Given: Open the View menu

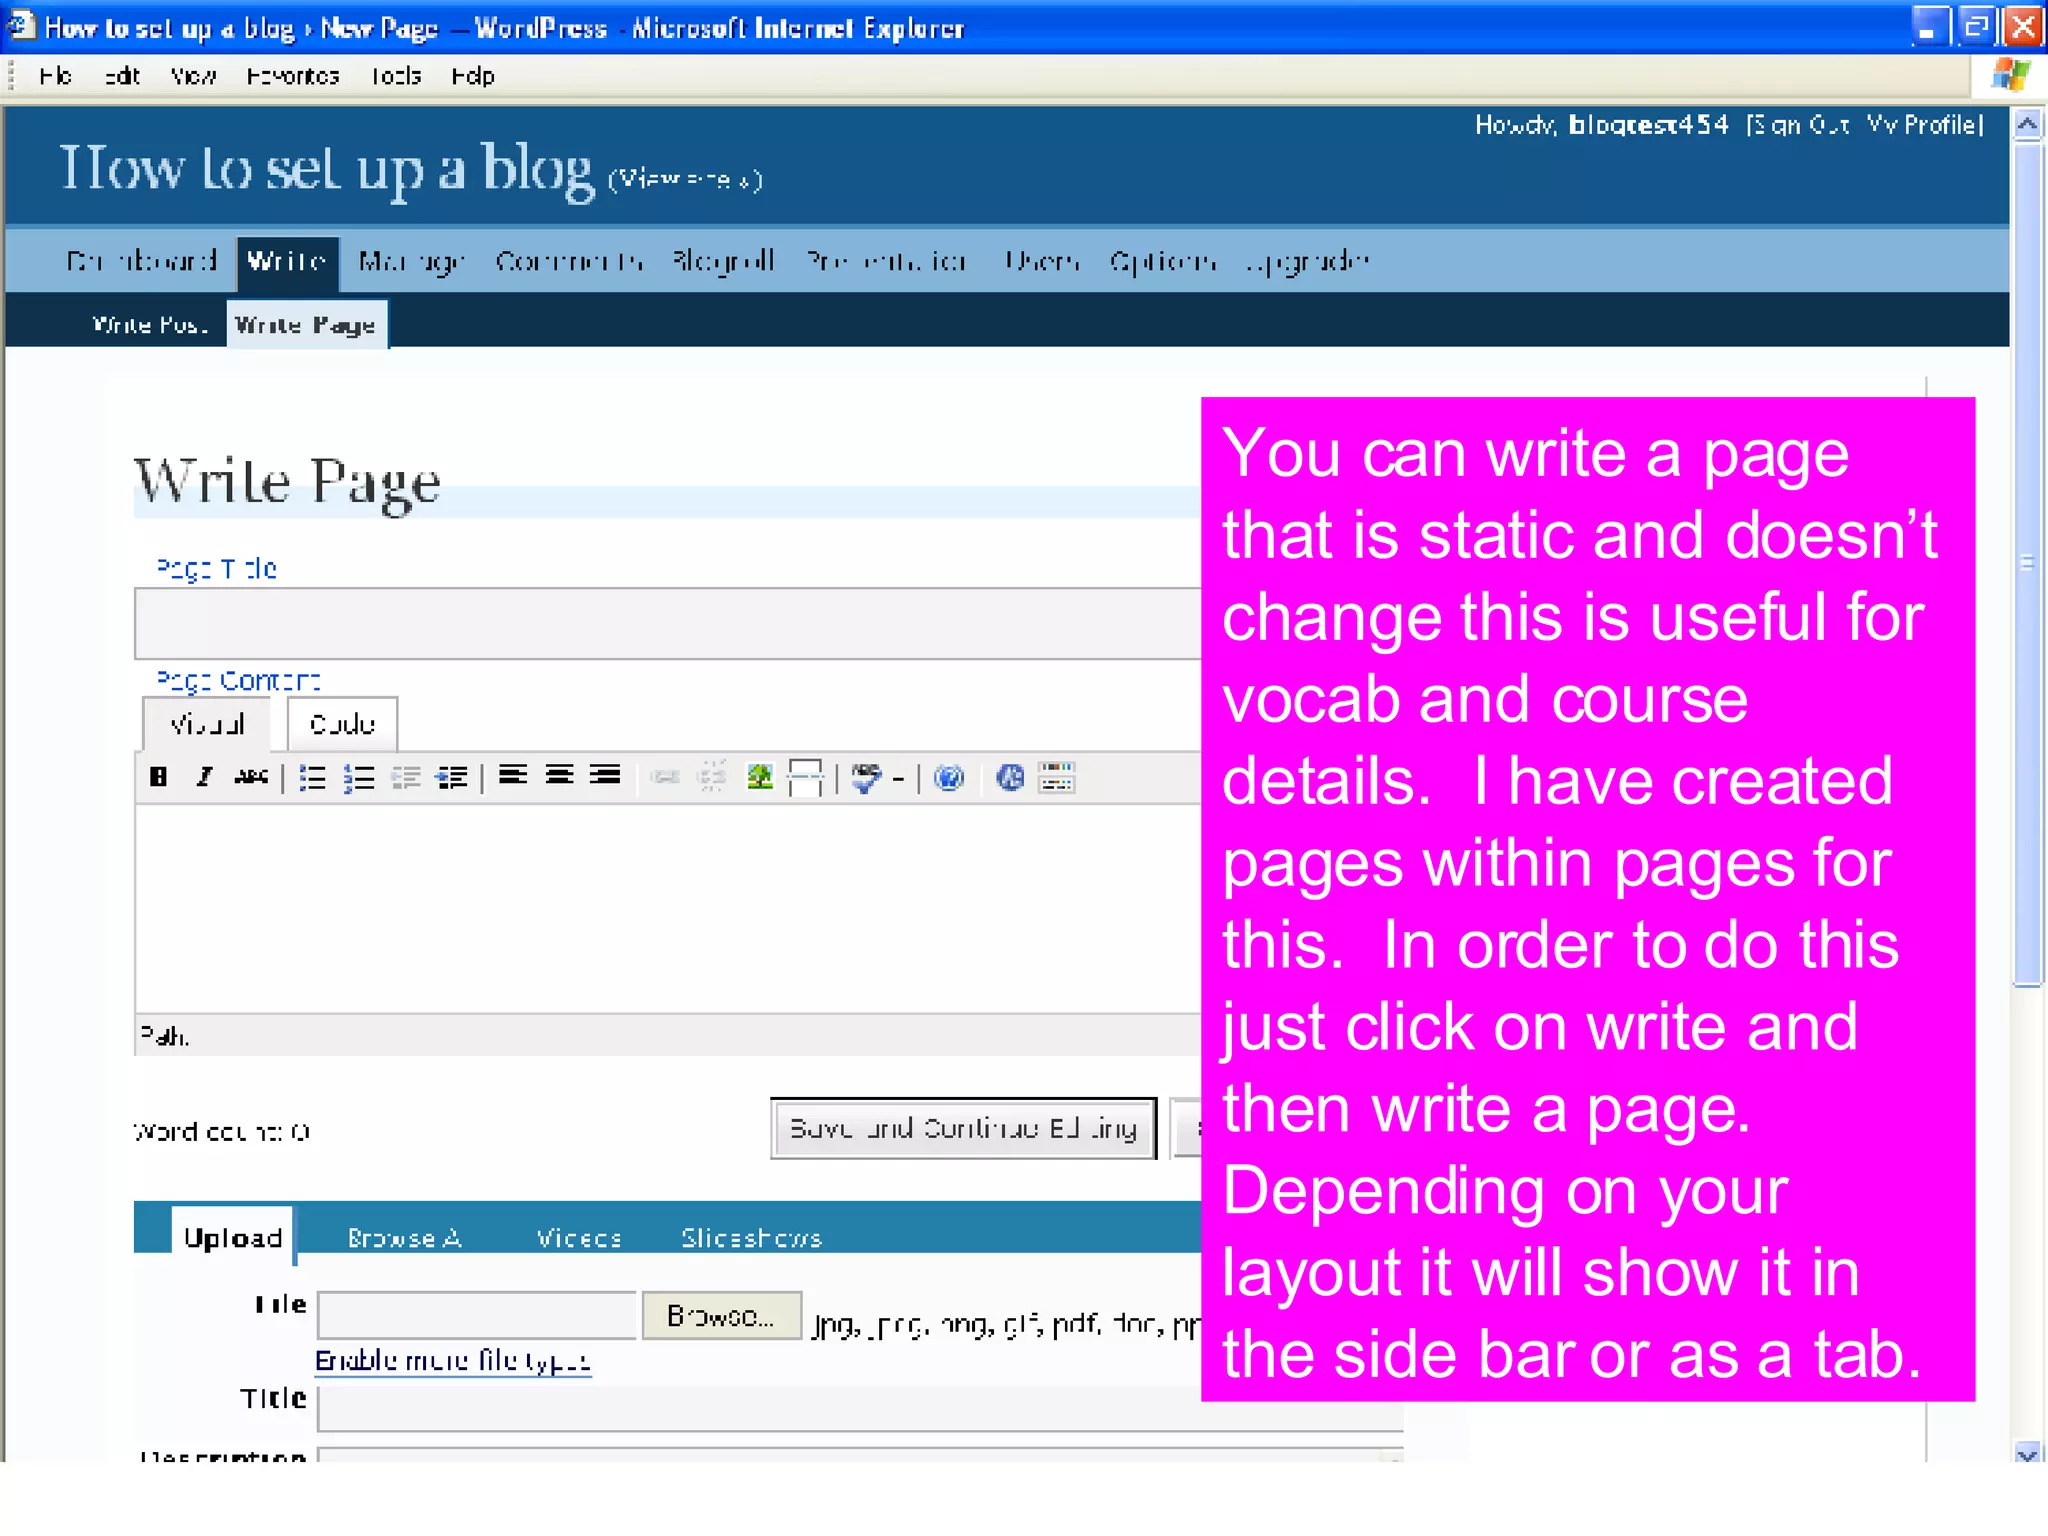Looking at the screenshot, I should pos(193,76).
